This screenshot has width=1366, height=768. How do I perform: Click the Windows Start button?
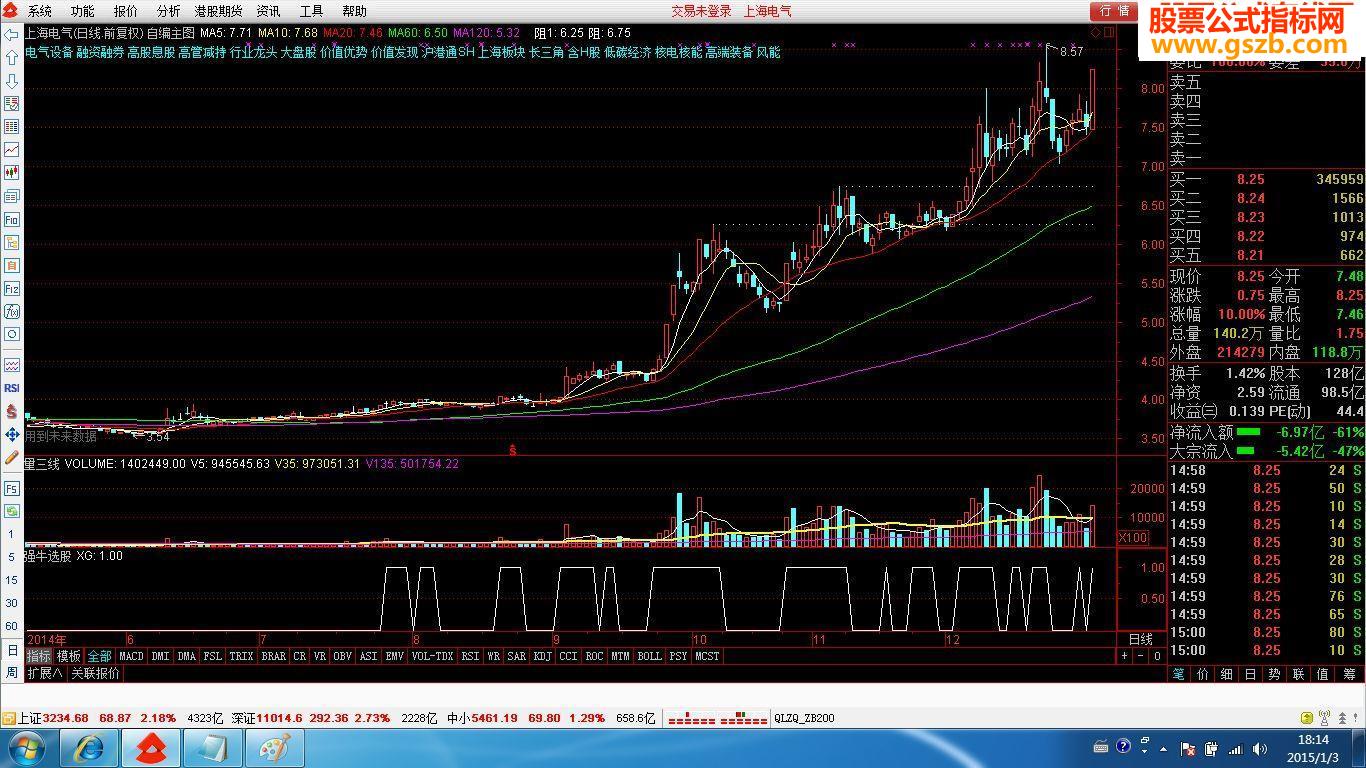[x=26, y=748]
